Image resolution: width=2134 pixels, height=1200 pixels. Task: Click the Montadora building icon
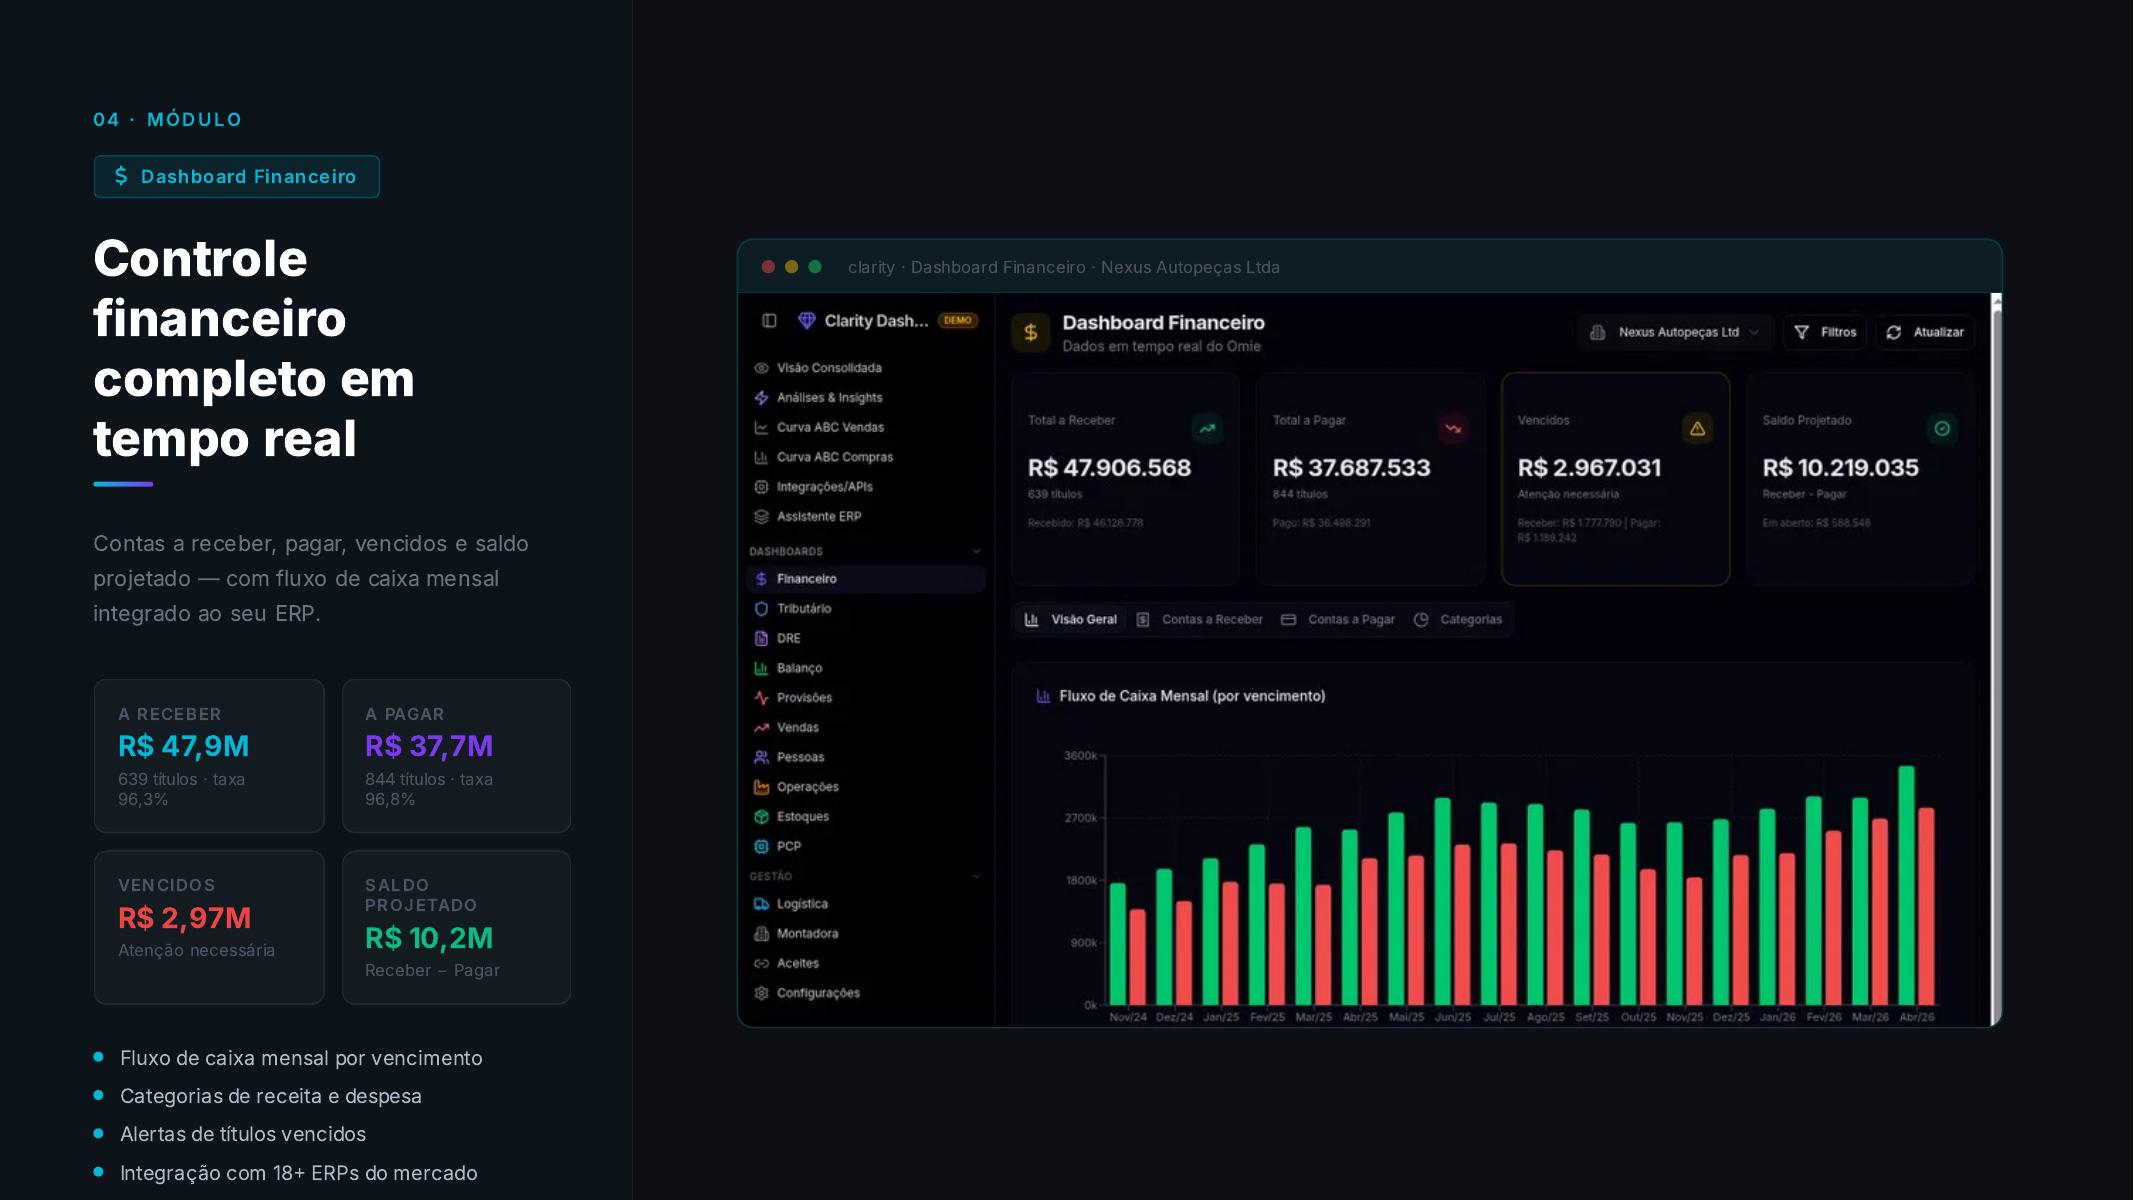pos(761,934)
